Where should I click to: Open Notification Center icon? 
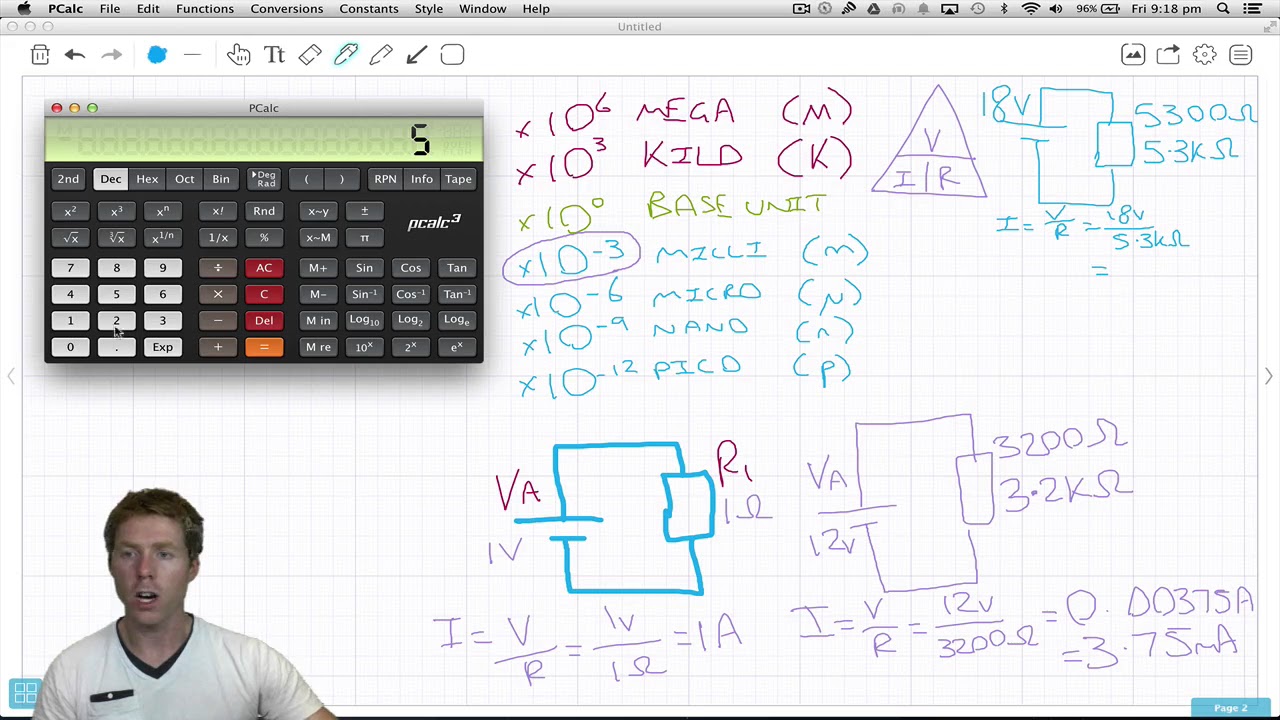coord(1252,9)
